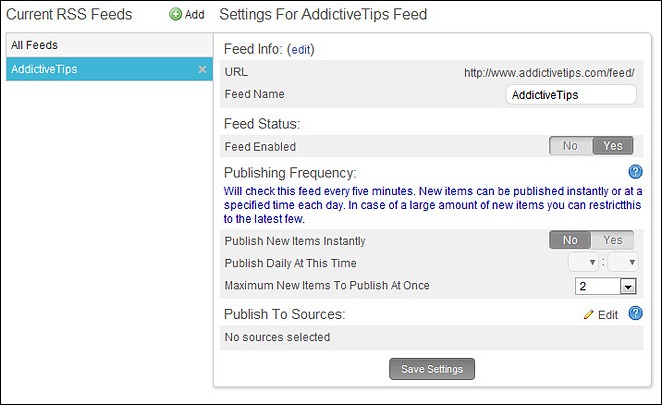Set Feed Enabled to Yes
This screenshot has height=405, width=662.
tap(613, 146)
